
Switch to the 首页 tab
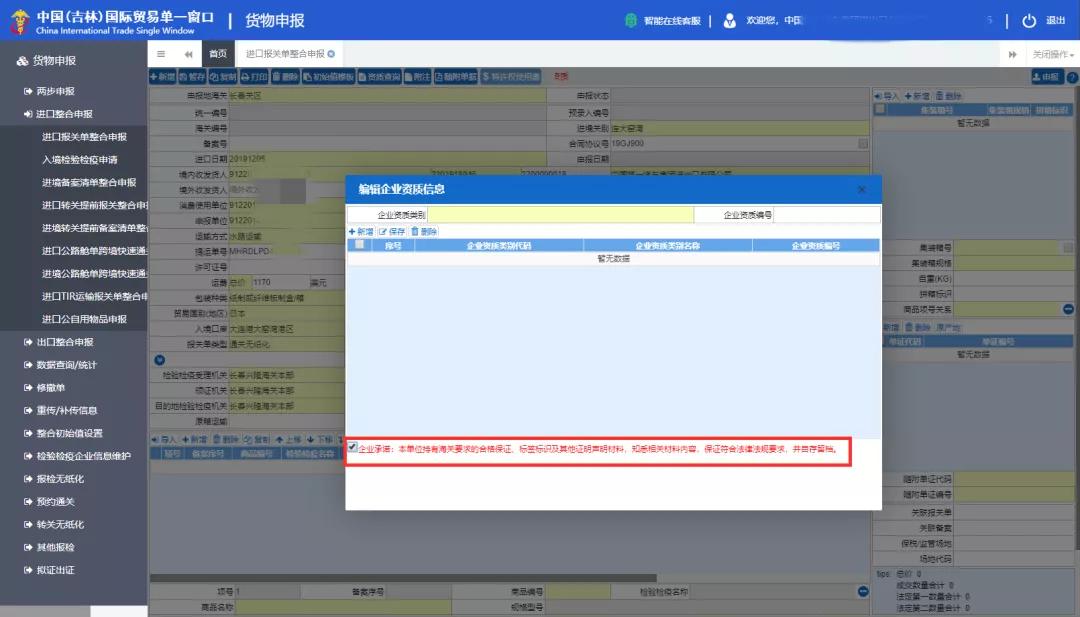pyautogui.click(x=217, y=53)
